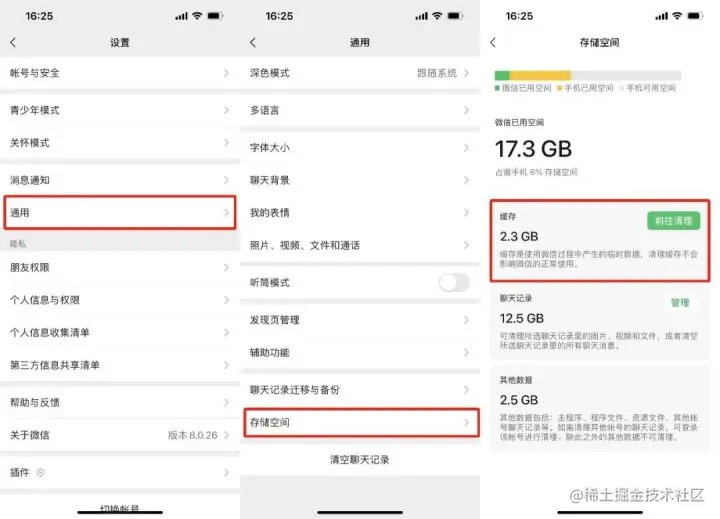Click the yellow 手机已用空间 legend marker
The width and height of the screenshot is (720, 519).
(559, 88)
